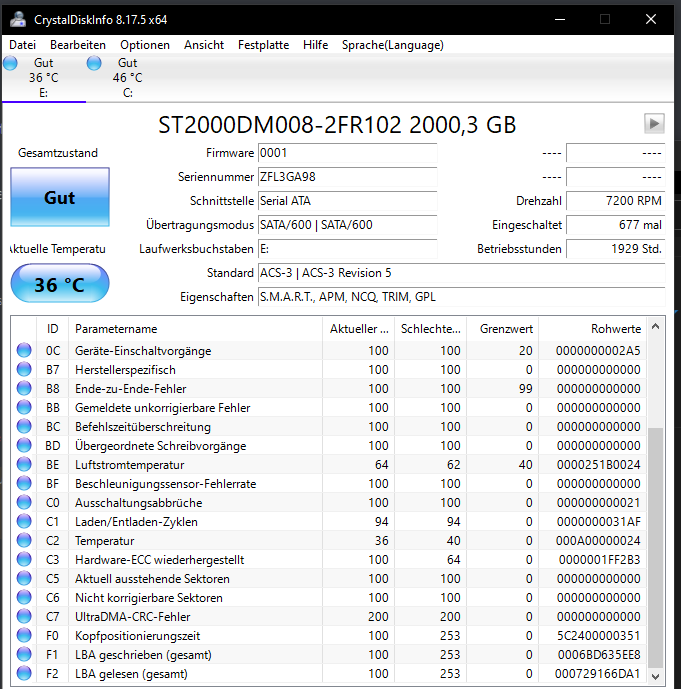Click status orb of Ende-zu-Ende-Fehler row
Viewport: 681px width, 689px height.
24,388
